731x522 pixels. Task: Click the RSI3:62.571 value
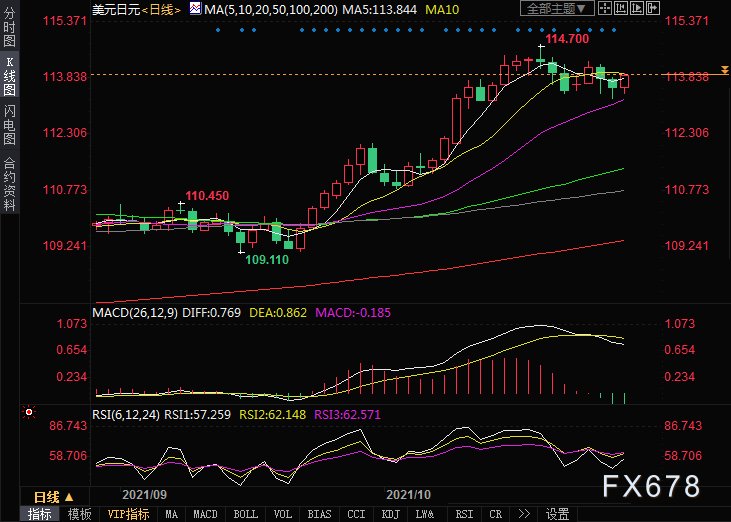tap(347, 414)
